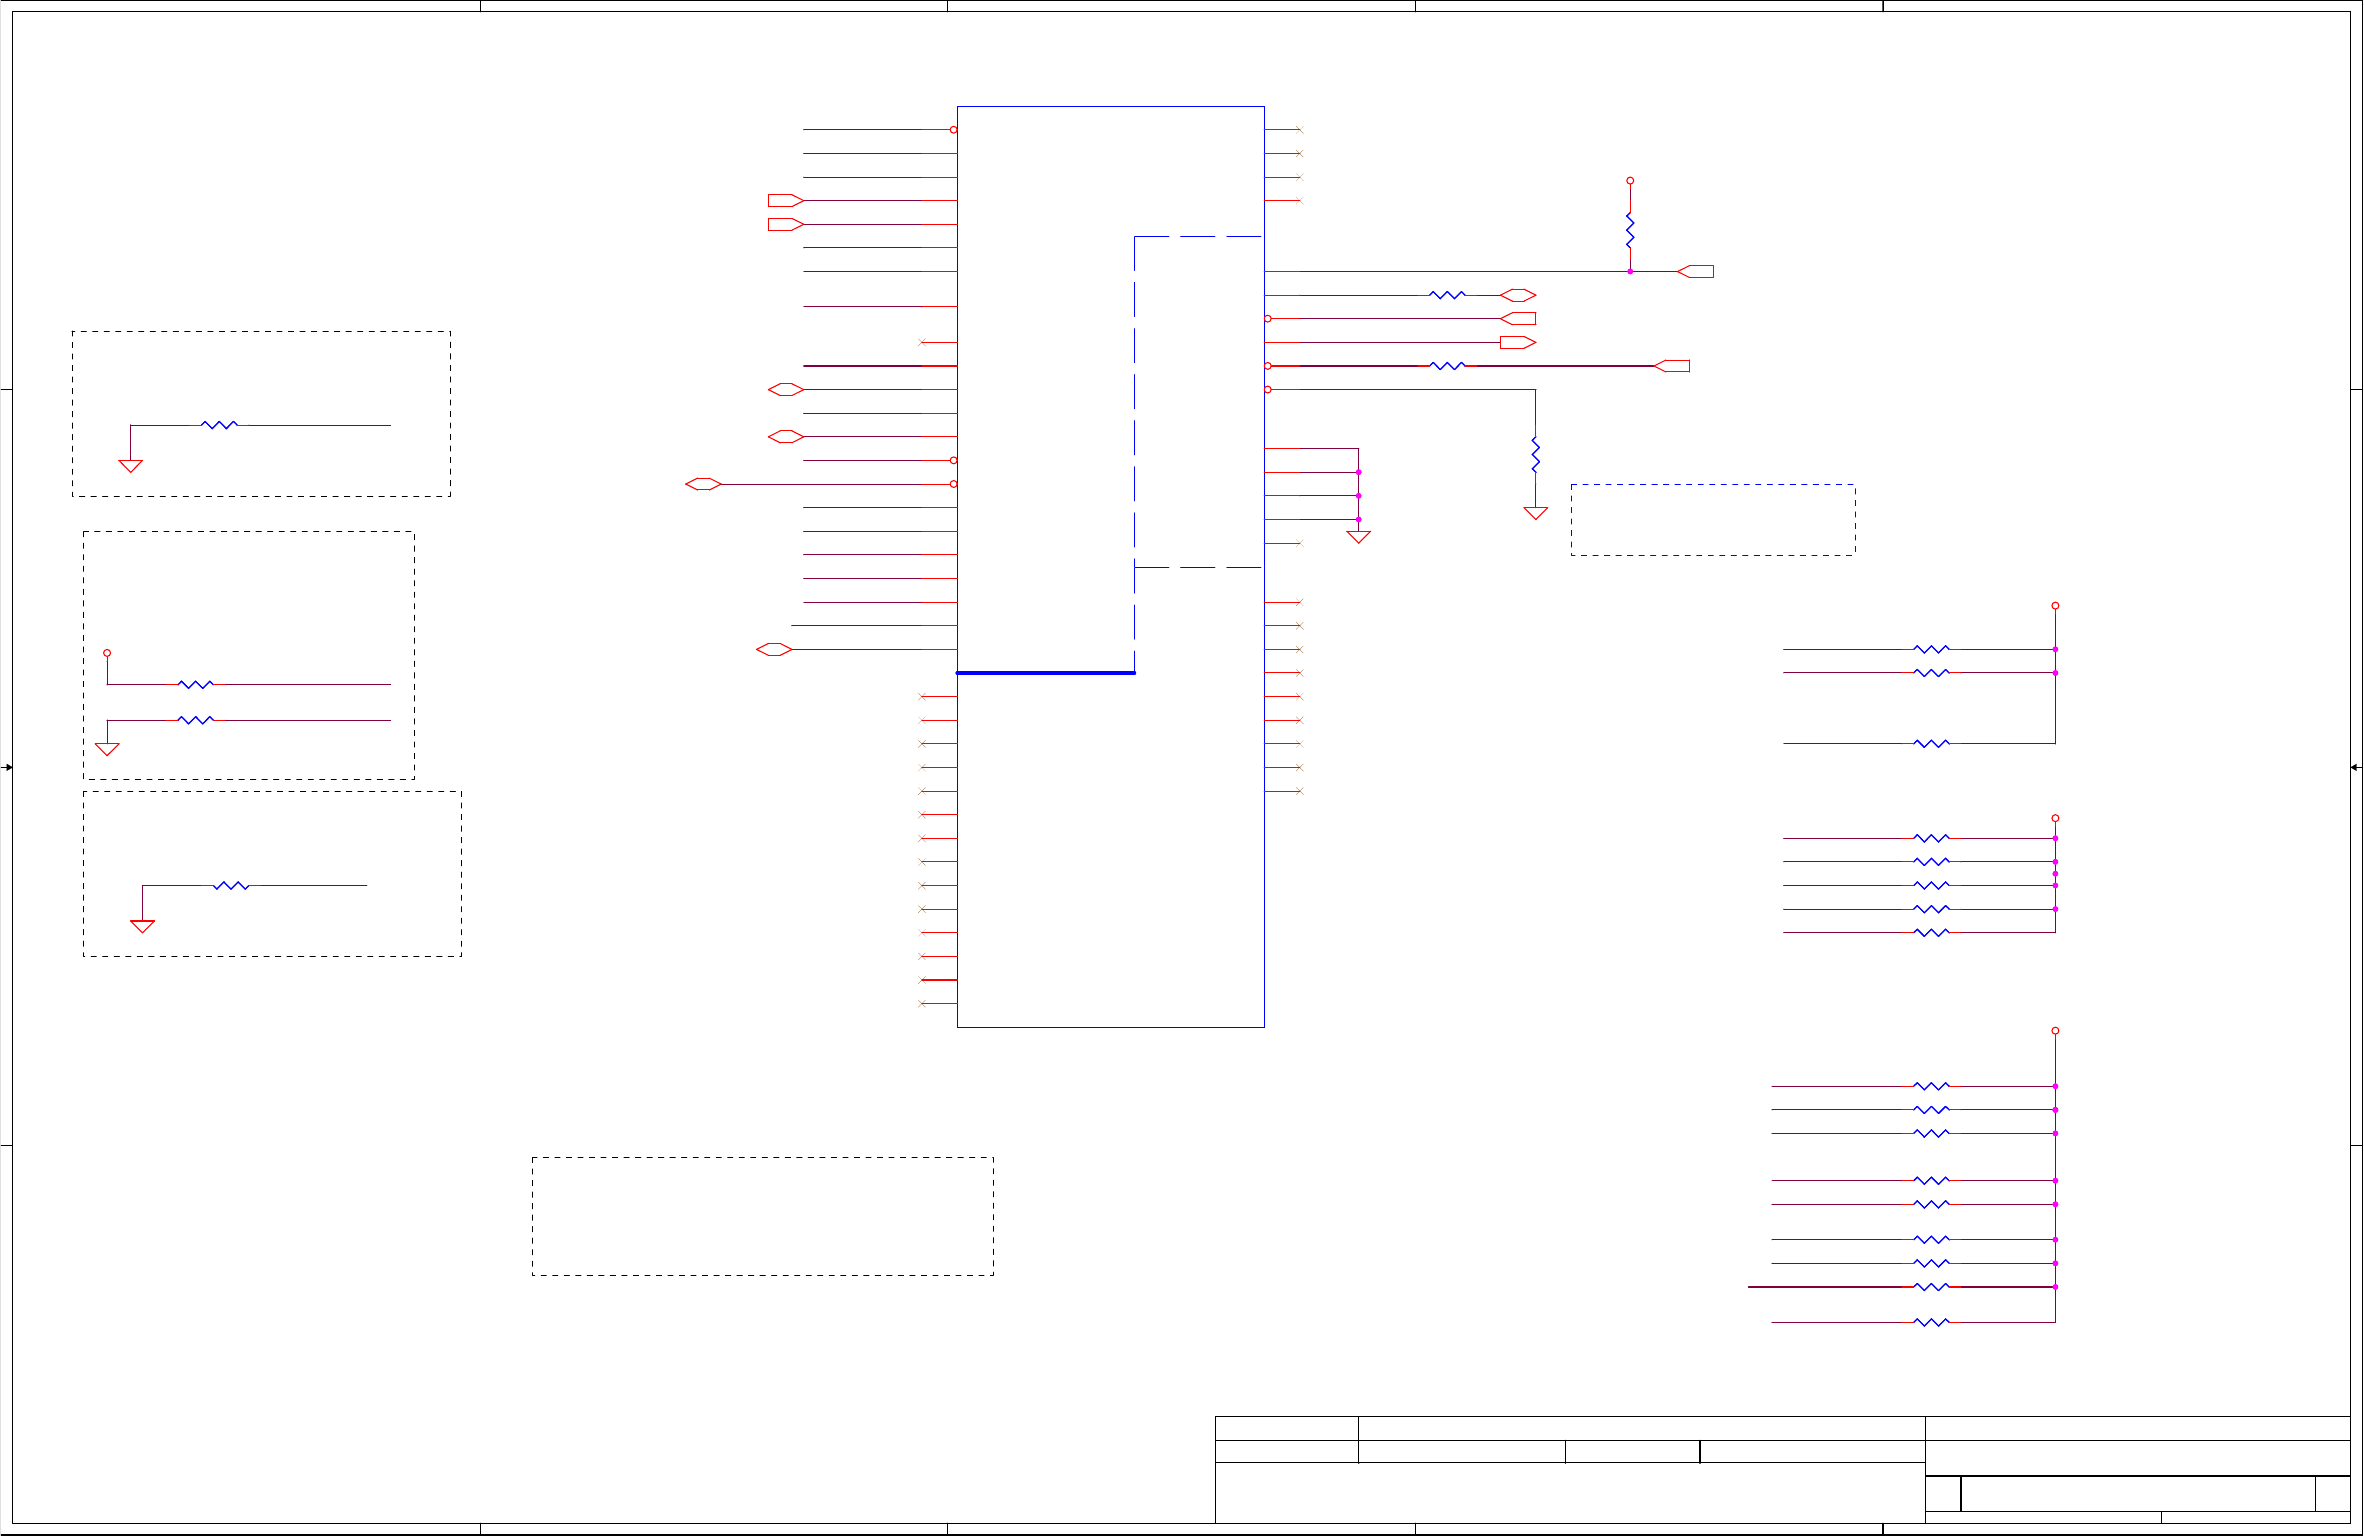Click the empty dashed note box below the IC

coord(762,1216)
